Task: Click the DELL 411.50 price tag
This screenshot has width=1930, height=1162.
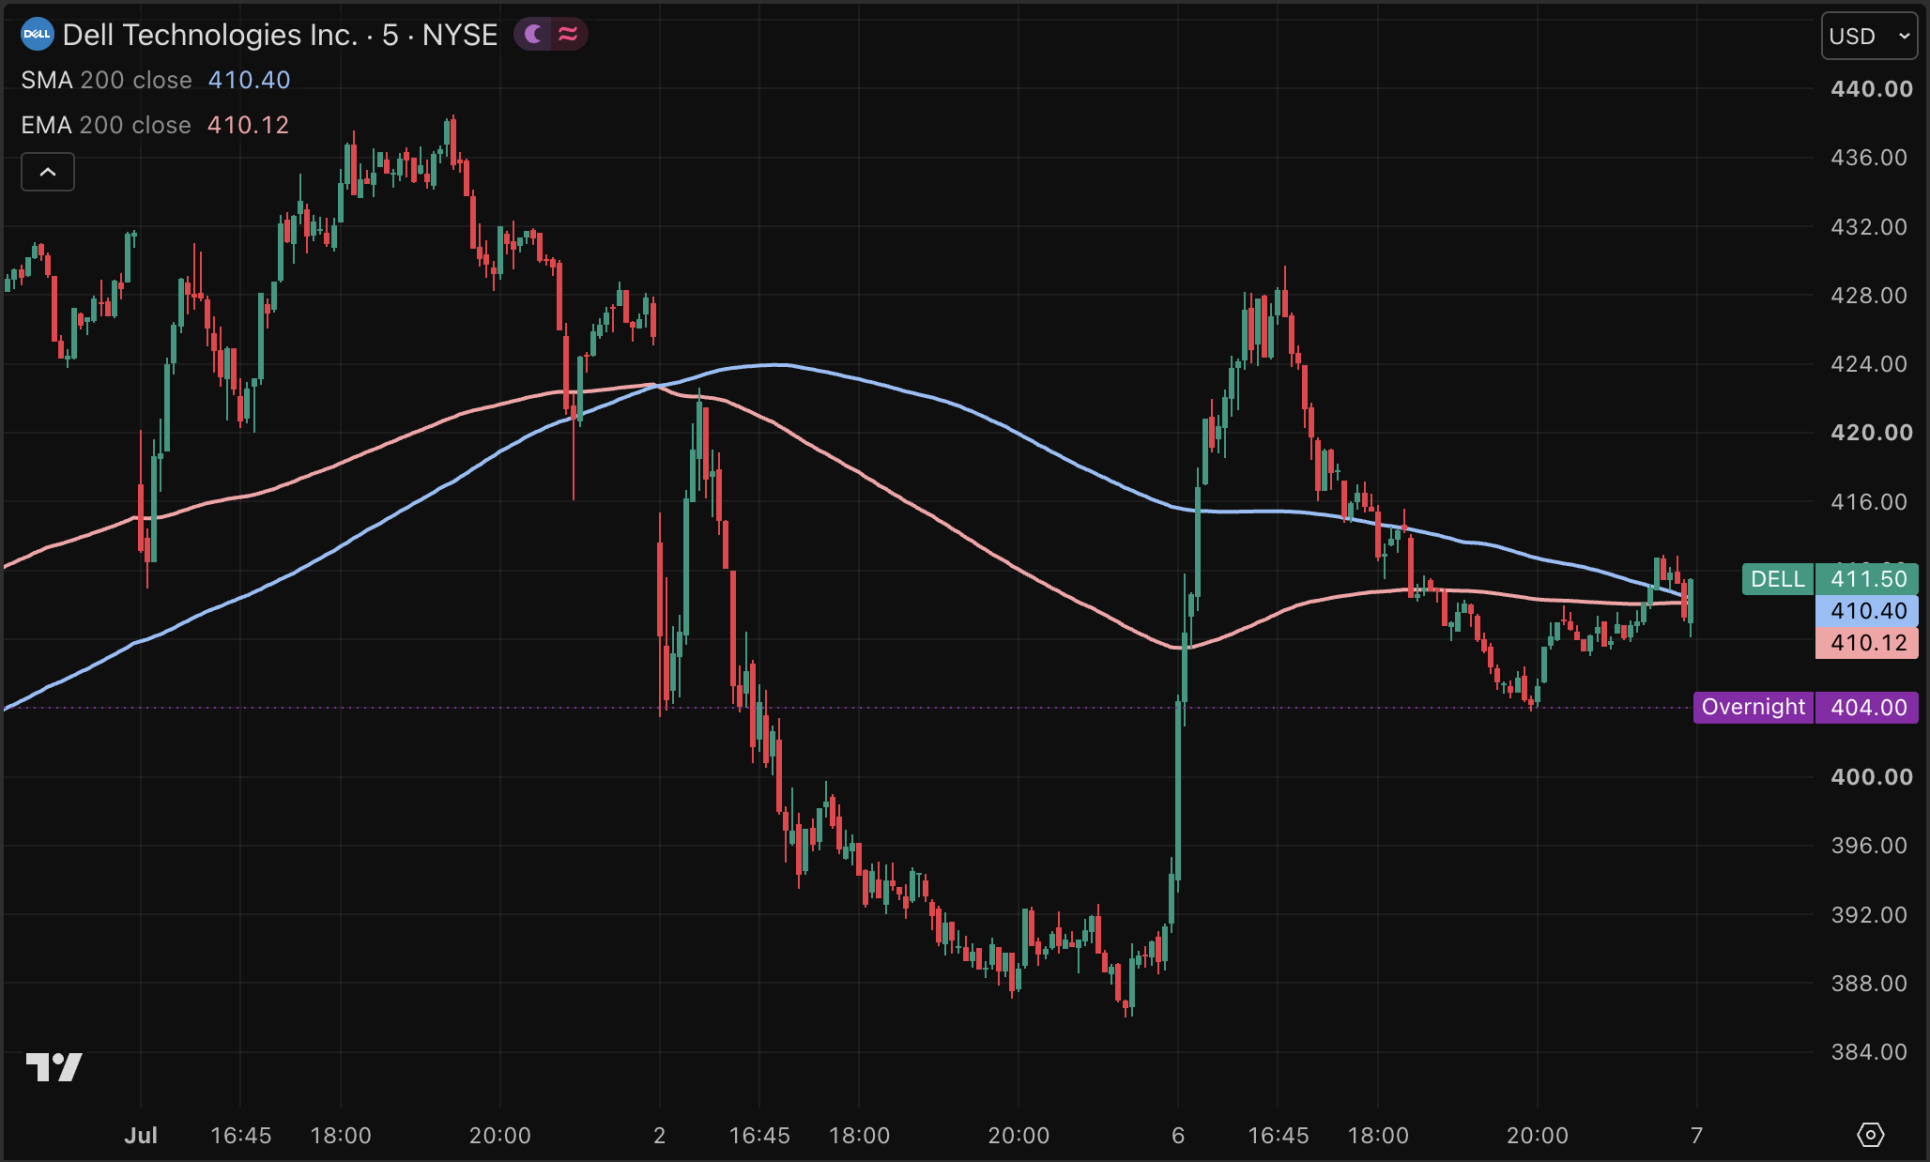Action: pos(1829,579)
